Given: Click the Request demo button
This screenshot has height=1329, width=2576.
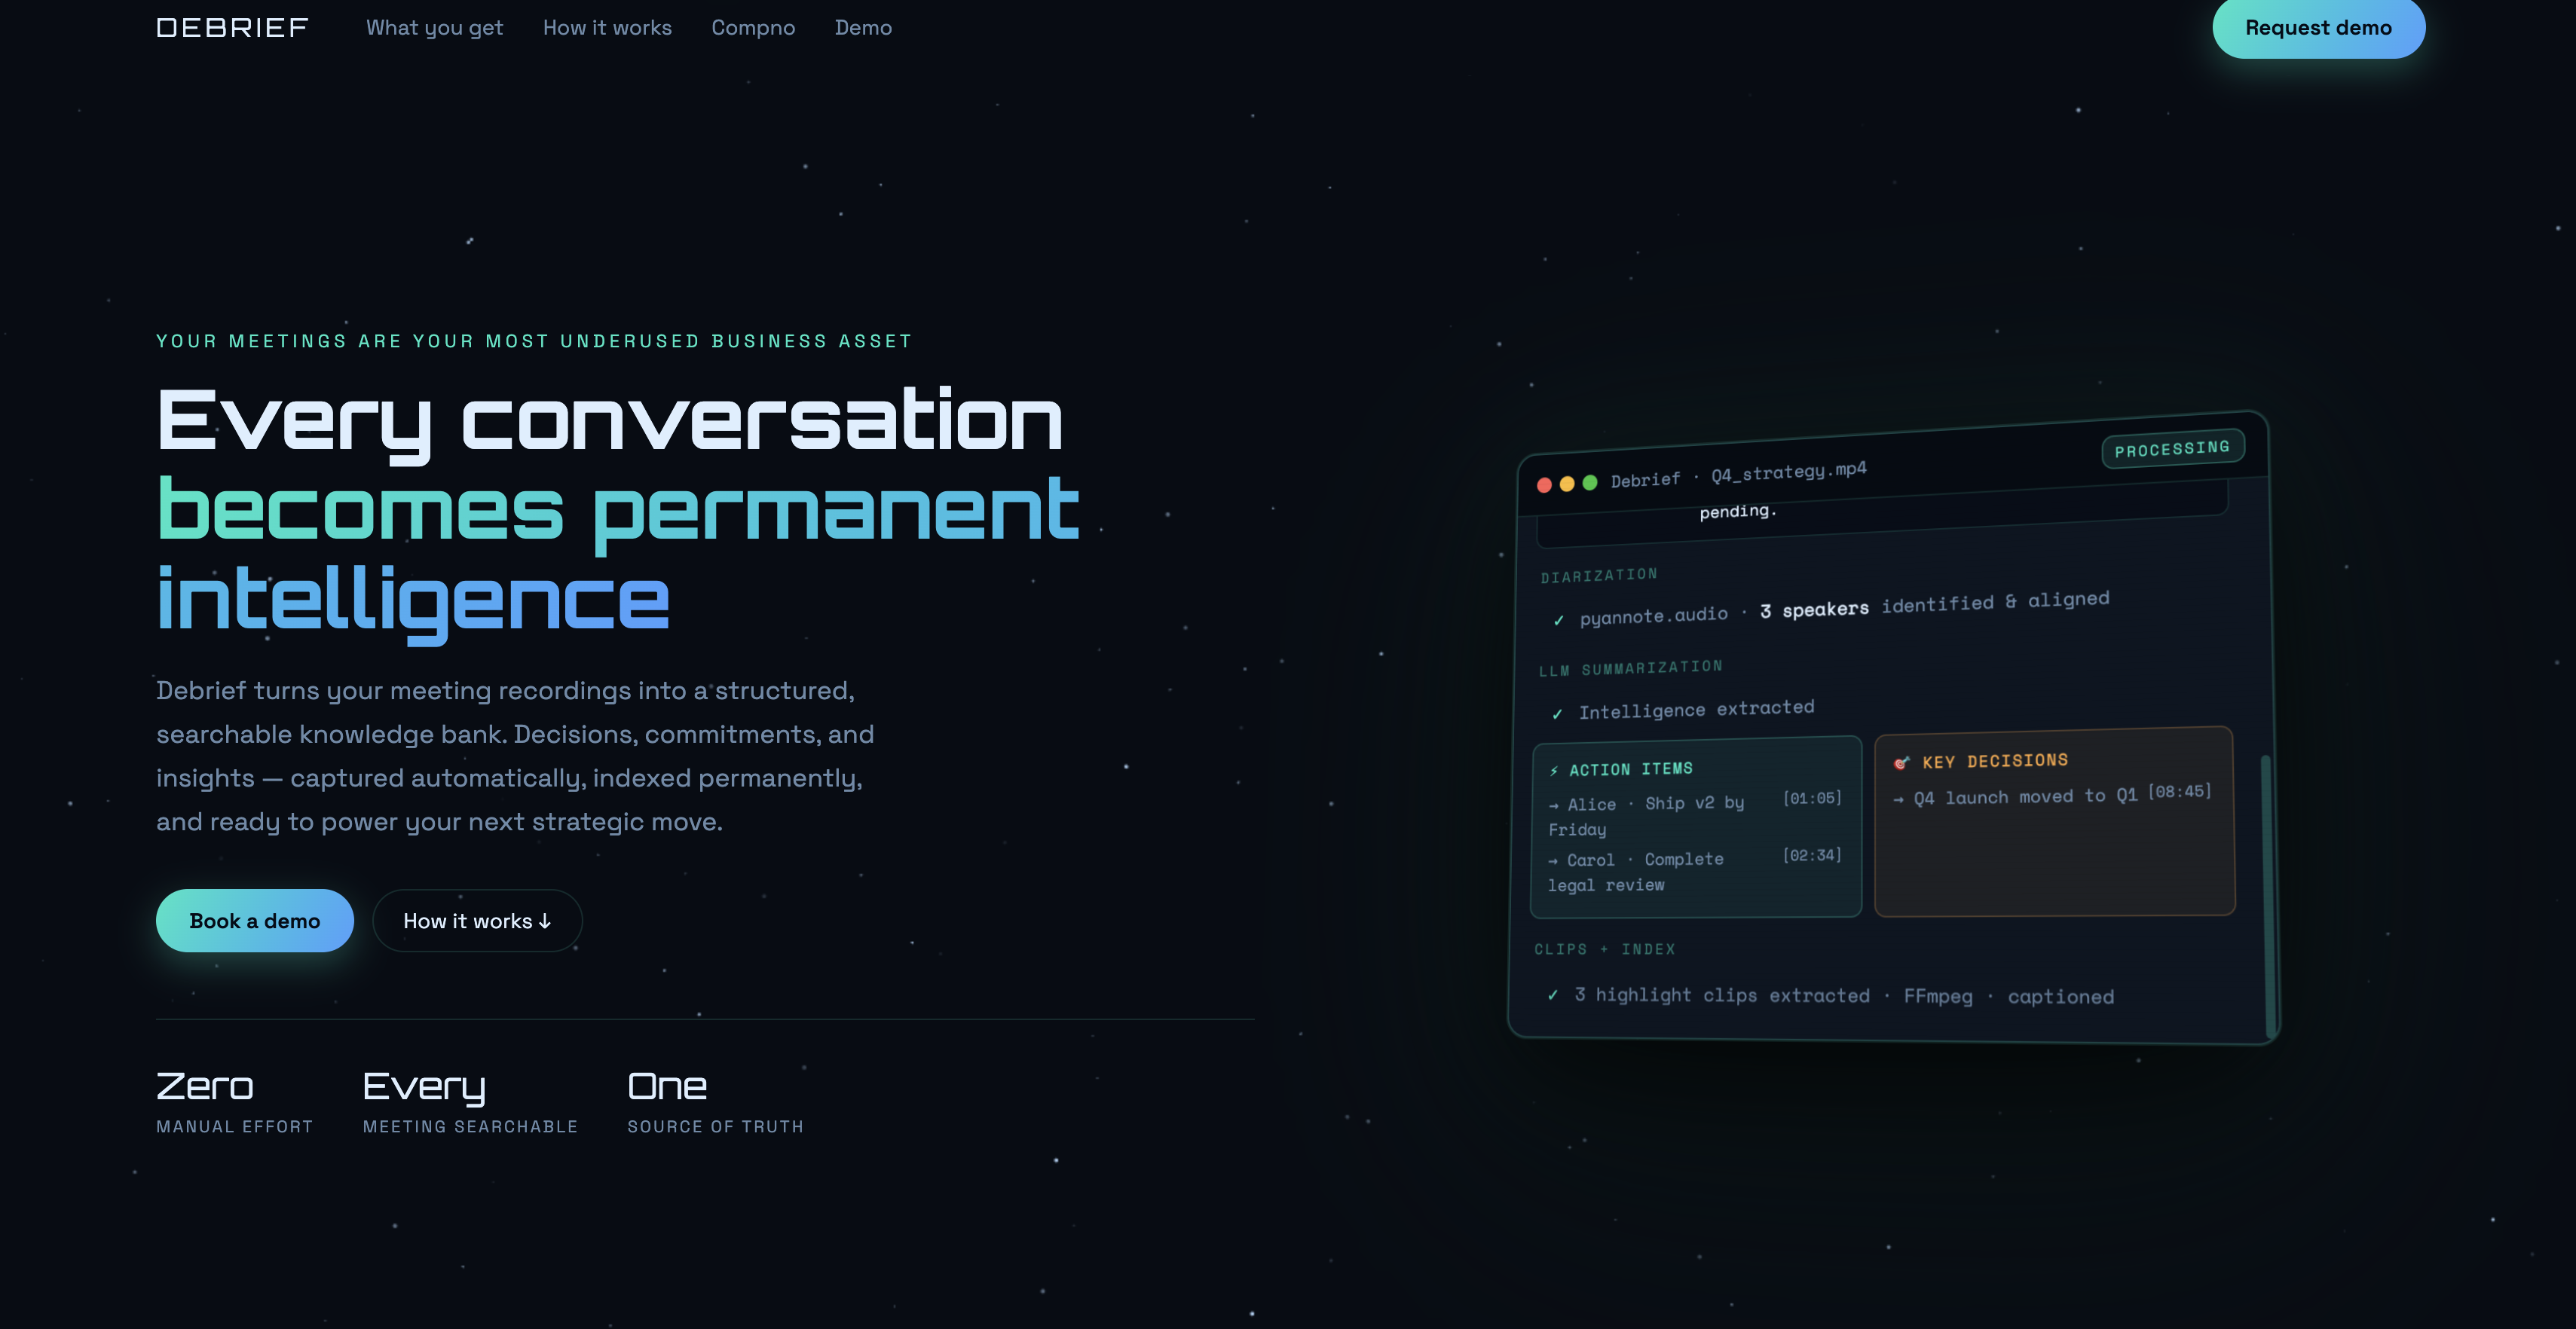Looking at the screenshot, I should (2318, 28).
